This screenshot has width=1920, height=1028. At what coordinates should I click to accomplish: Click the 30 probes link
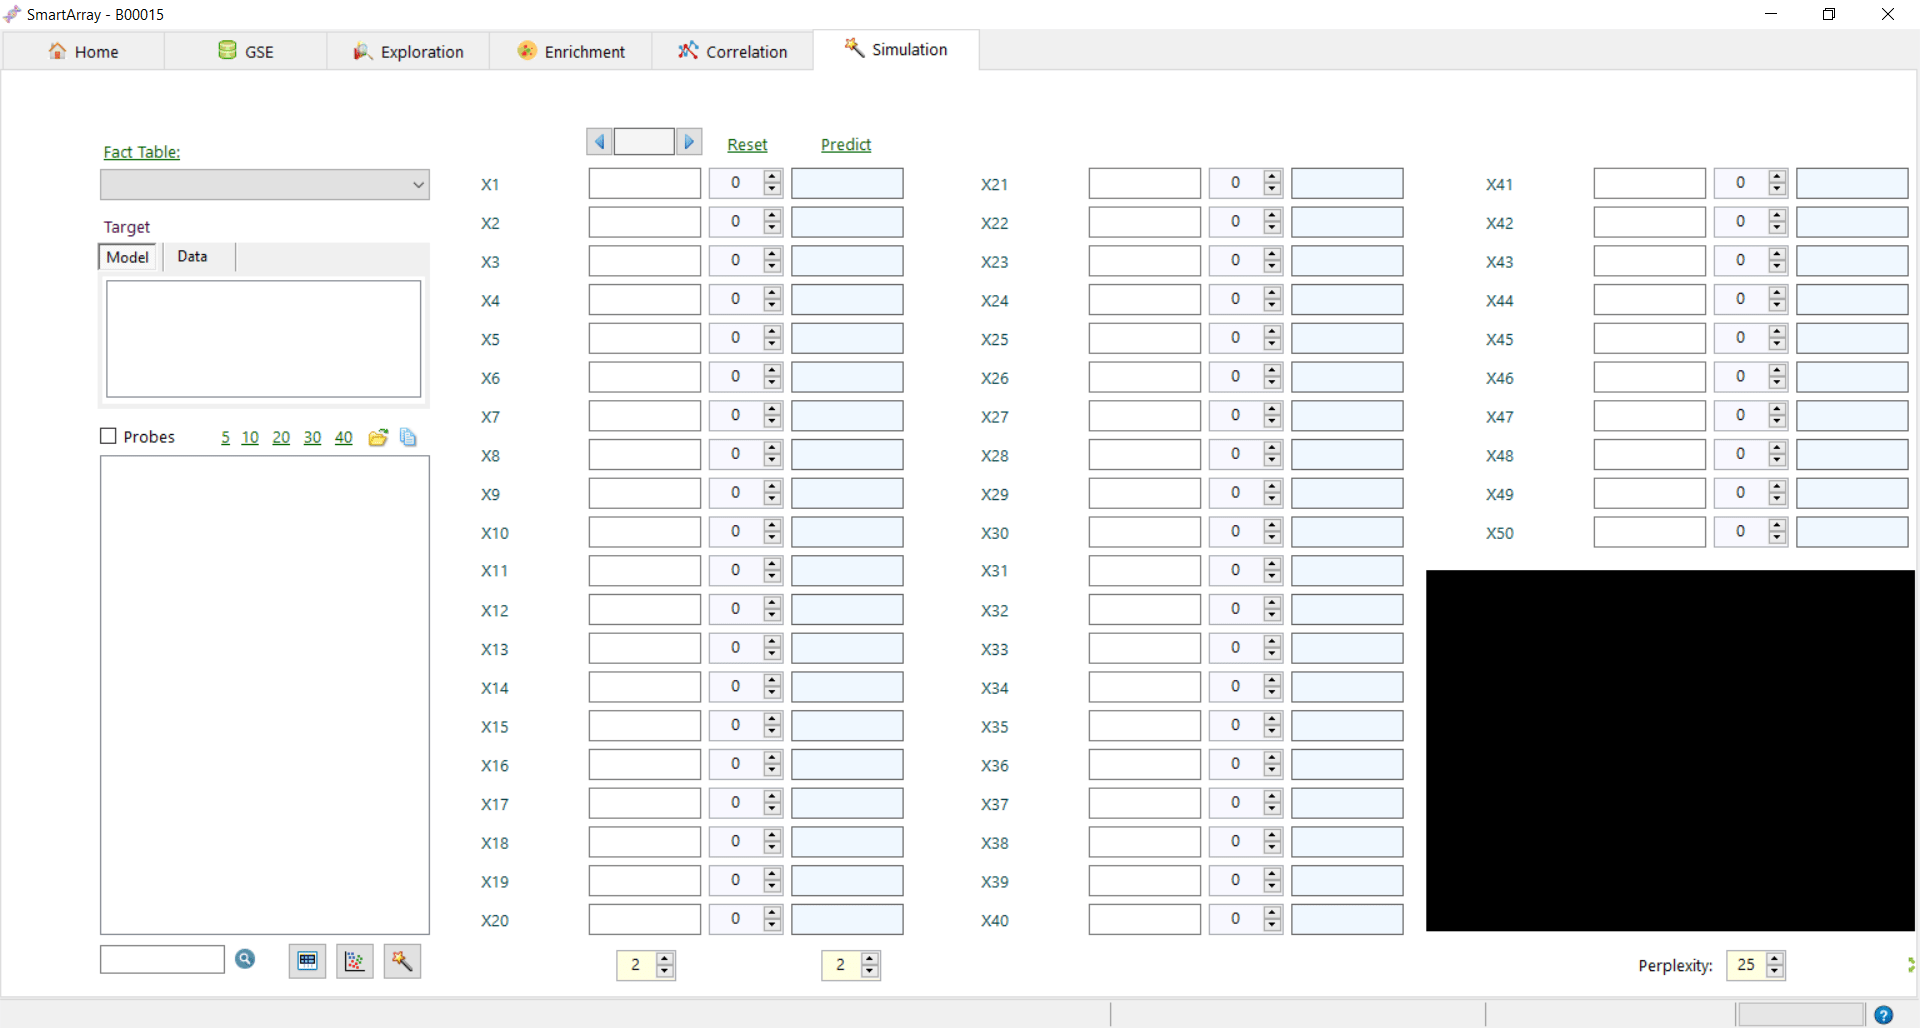point(312,437)
